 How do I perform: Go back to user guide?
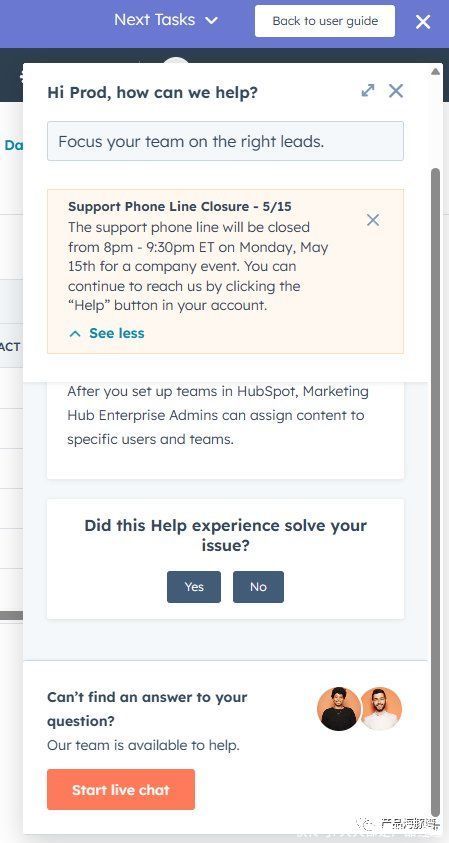click(x=325, y=21)
